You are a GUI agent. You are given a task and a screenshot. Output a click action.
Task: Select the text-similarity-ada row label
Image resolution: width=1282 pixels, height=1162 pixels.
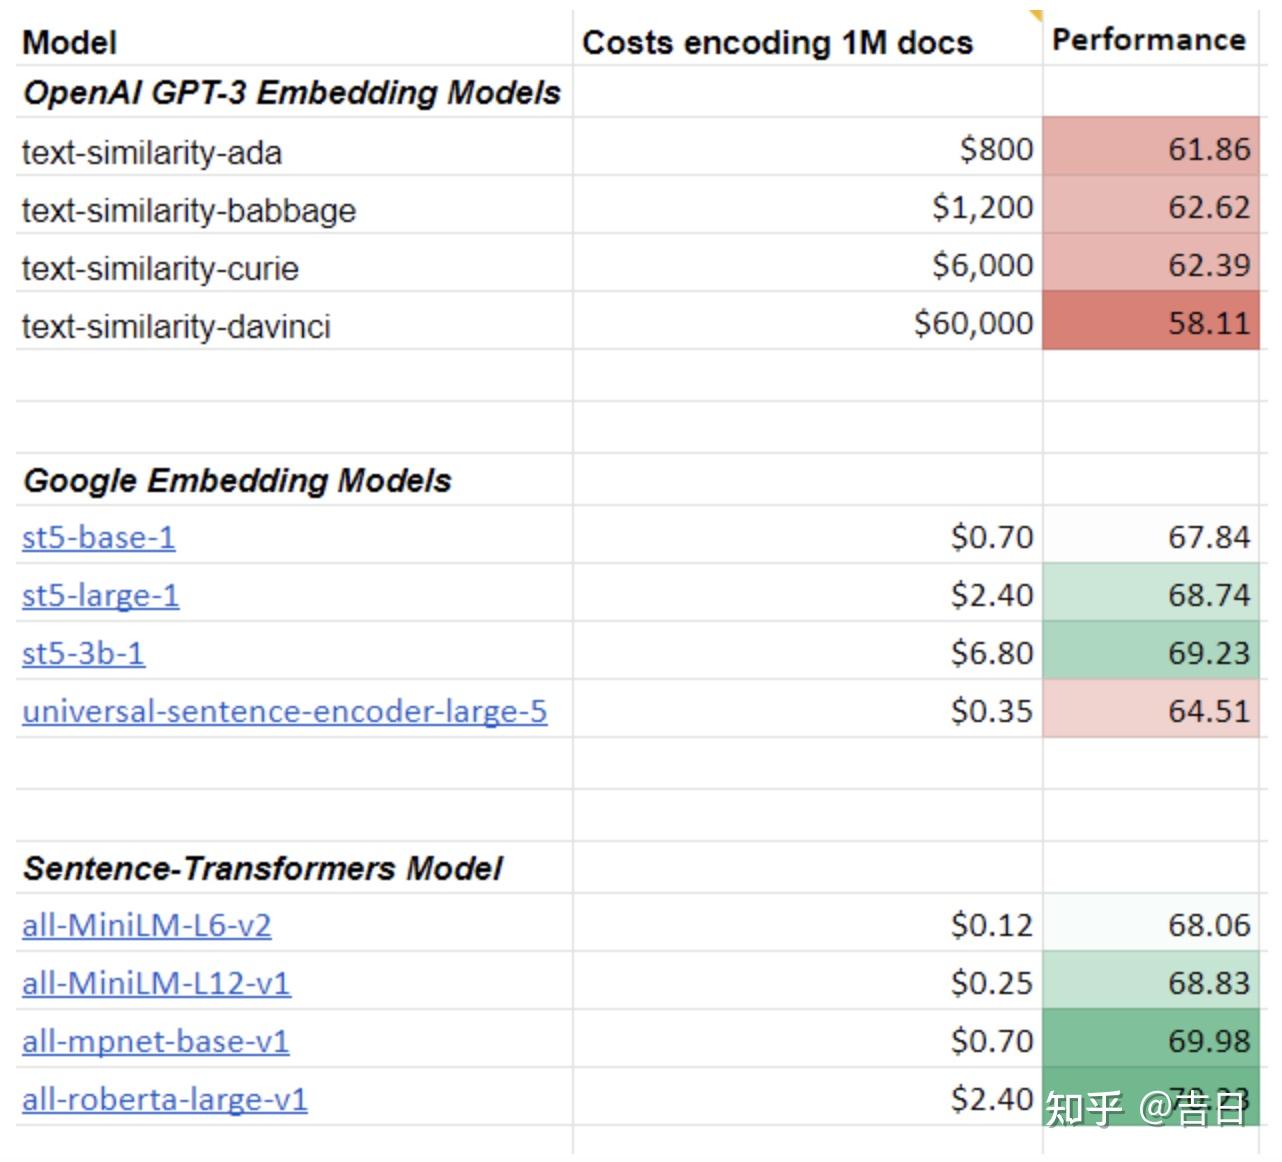[x=152, y=152]
